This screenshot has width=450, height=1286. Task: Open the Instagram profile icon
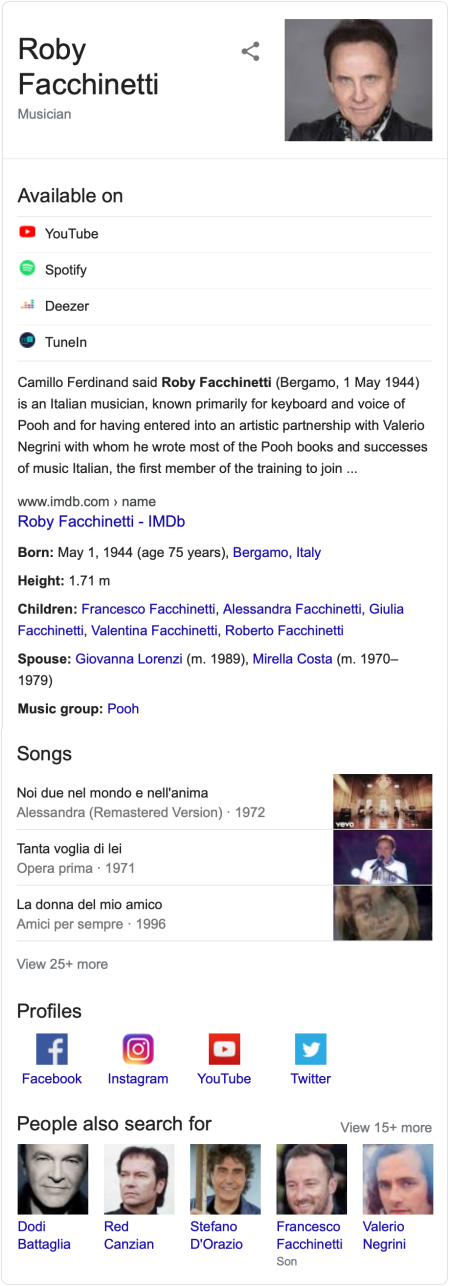pyautogui.click(x=138, y=1049)
